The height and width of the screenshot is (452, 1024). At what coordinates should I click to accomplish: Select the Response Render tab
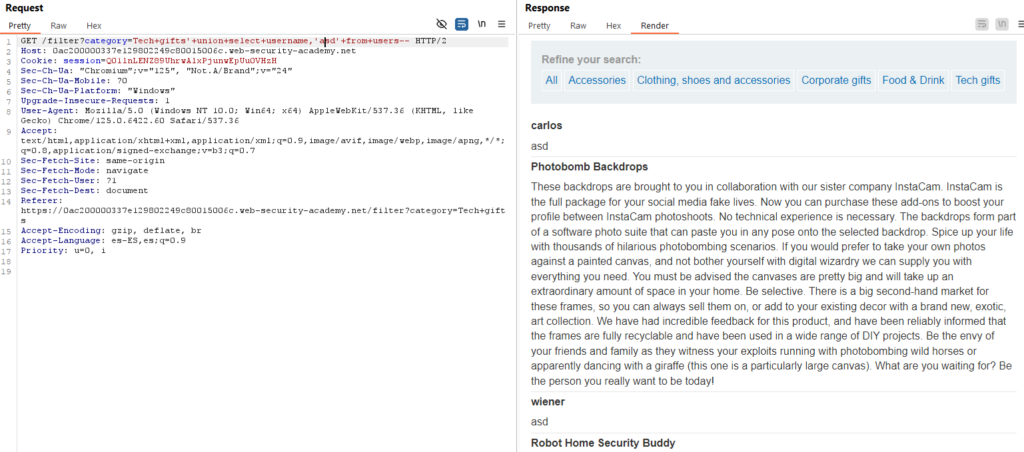point(654,26)
